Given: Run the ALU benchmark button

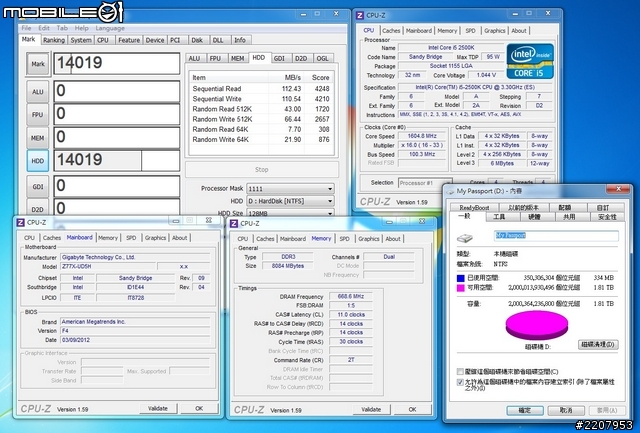Looking at the screenshot, I should click(38, 92).
